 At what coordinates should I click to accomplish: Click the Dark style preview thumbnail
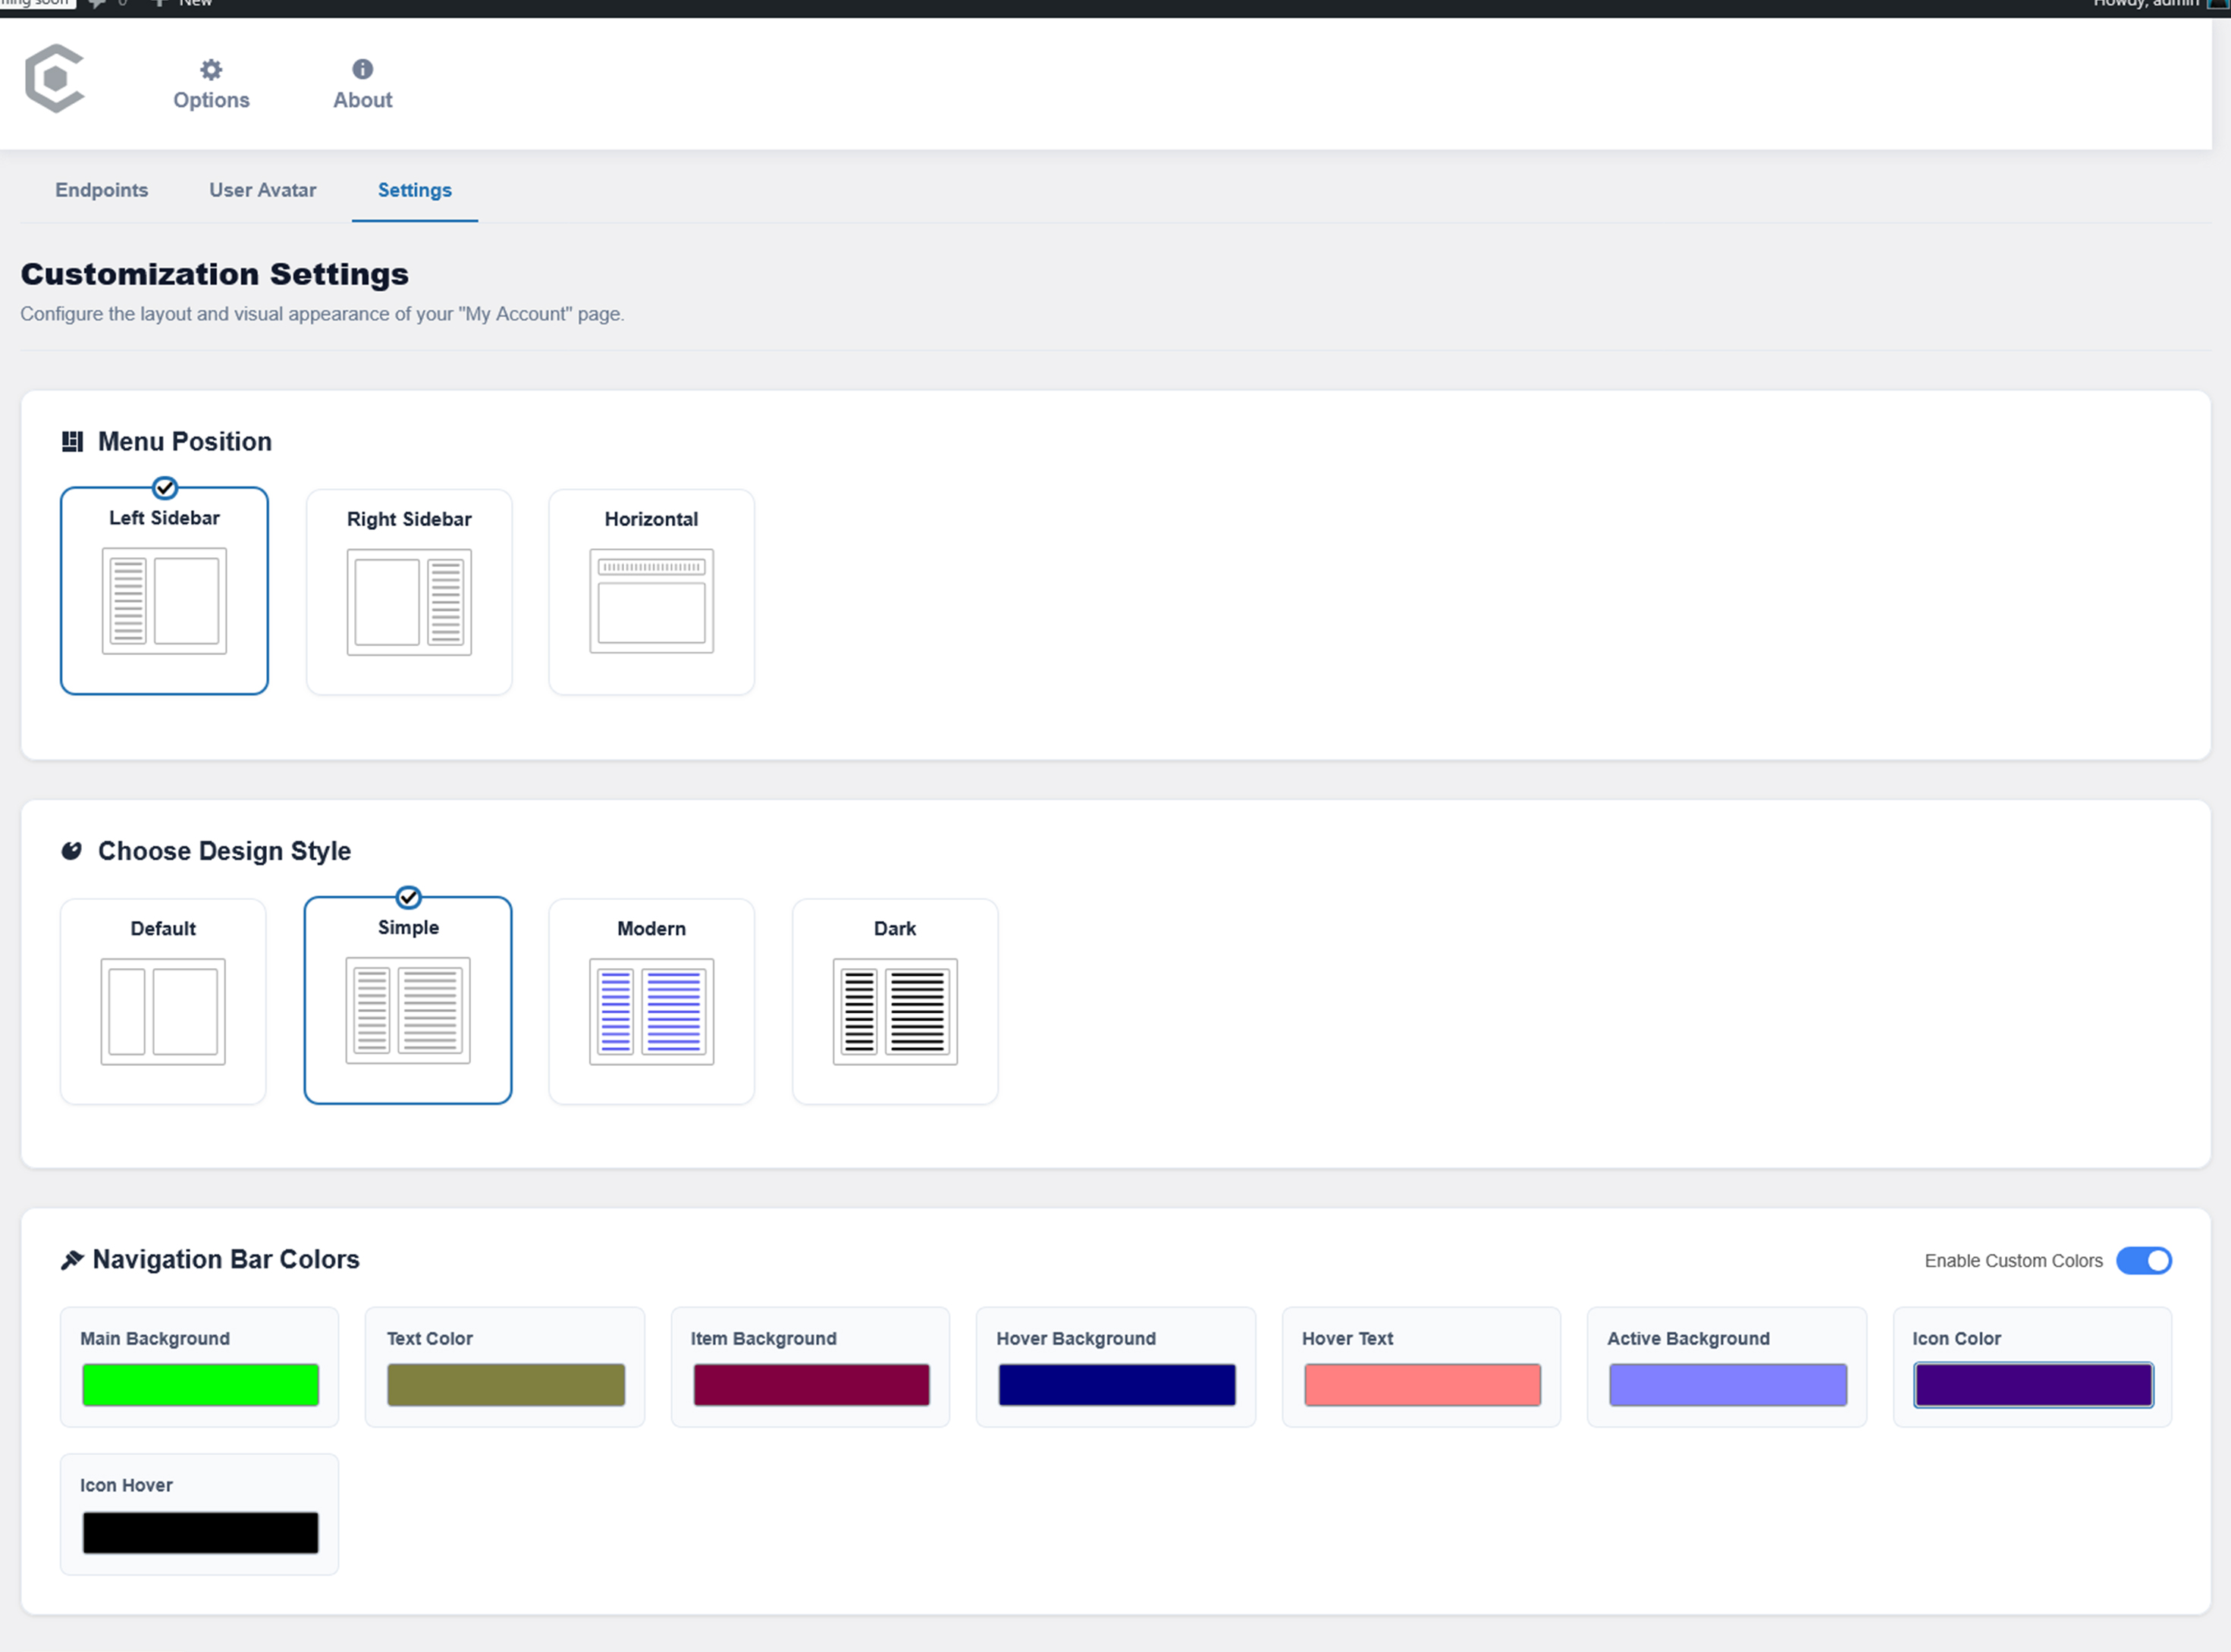pos(895,1011)
